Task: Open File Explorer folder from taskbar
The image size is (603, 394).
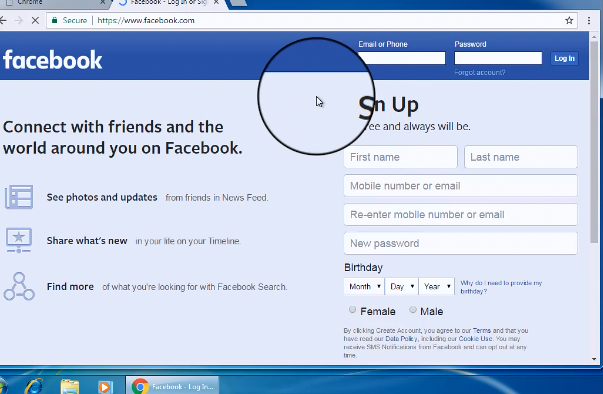Action: coord(70,386)
